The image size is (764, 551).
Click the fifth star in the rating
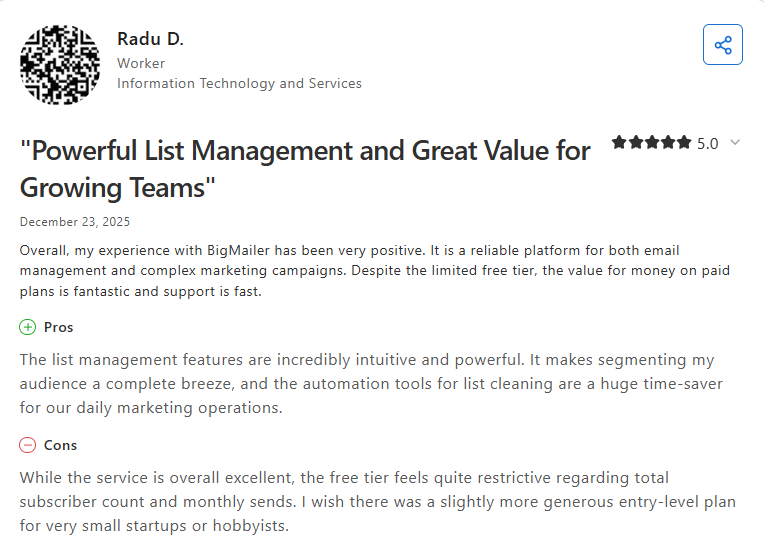[x=684, y=143]
